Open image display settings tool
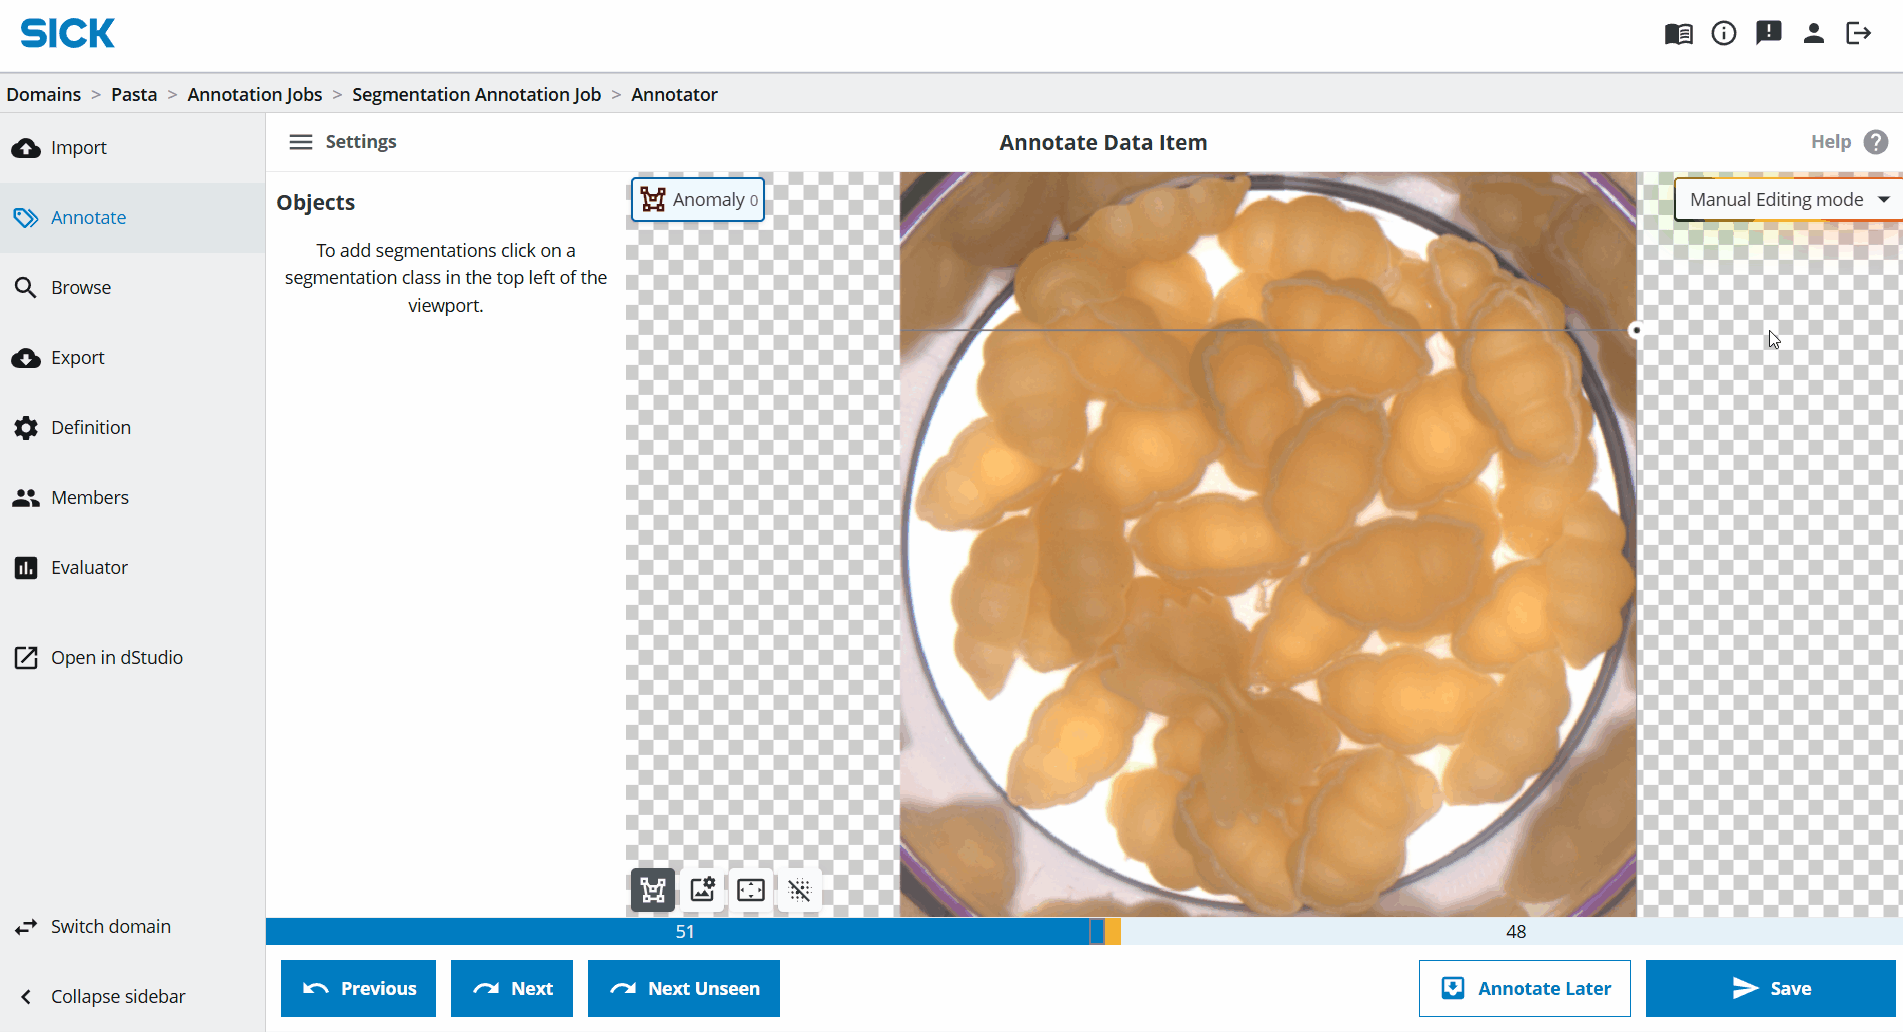Image resolution: width=1903 pixels, height=1032 pixels. [x=703, y=890]
